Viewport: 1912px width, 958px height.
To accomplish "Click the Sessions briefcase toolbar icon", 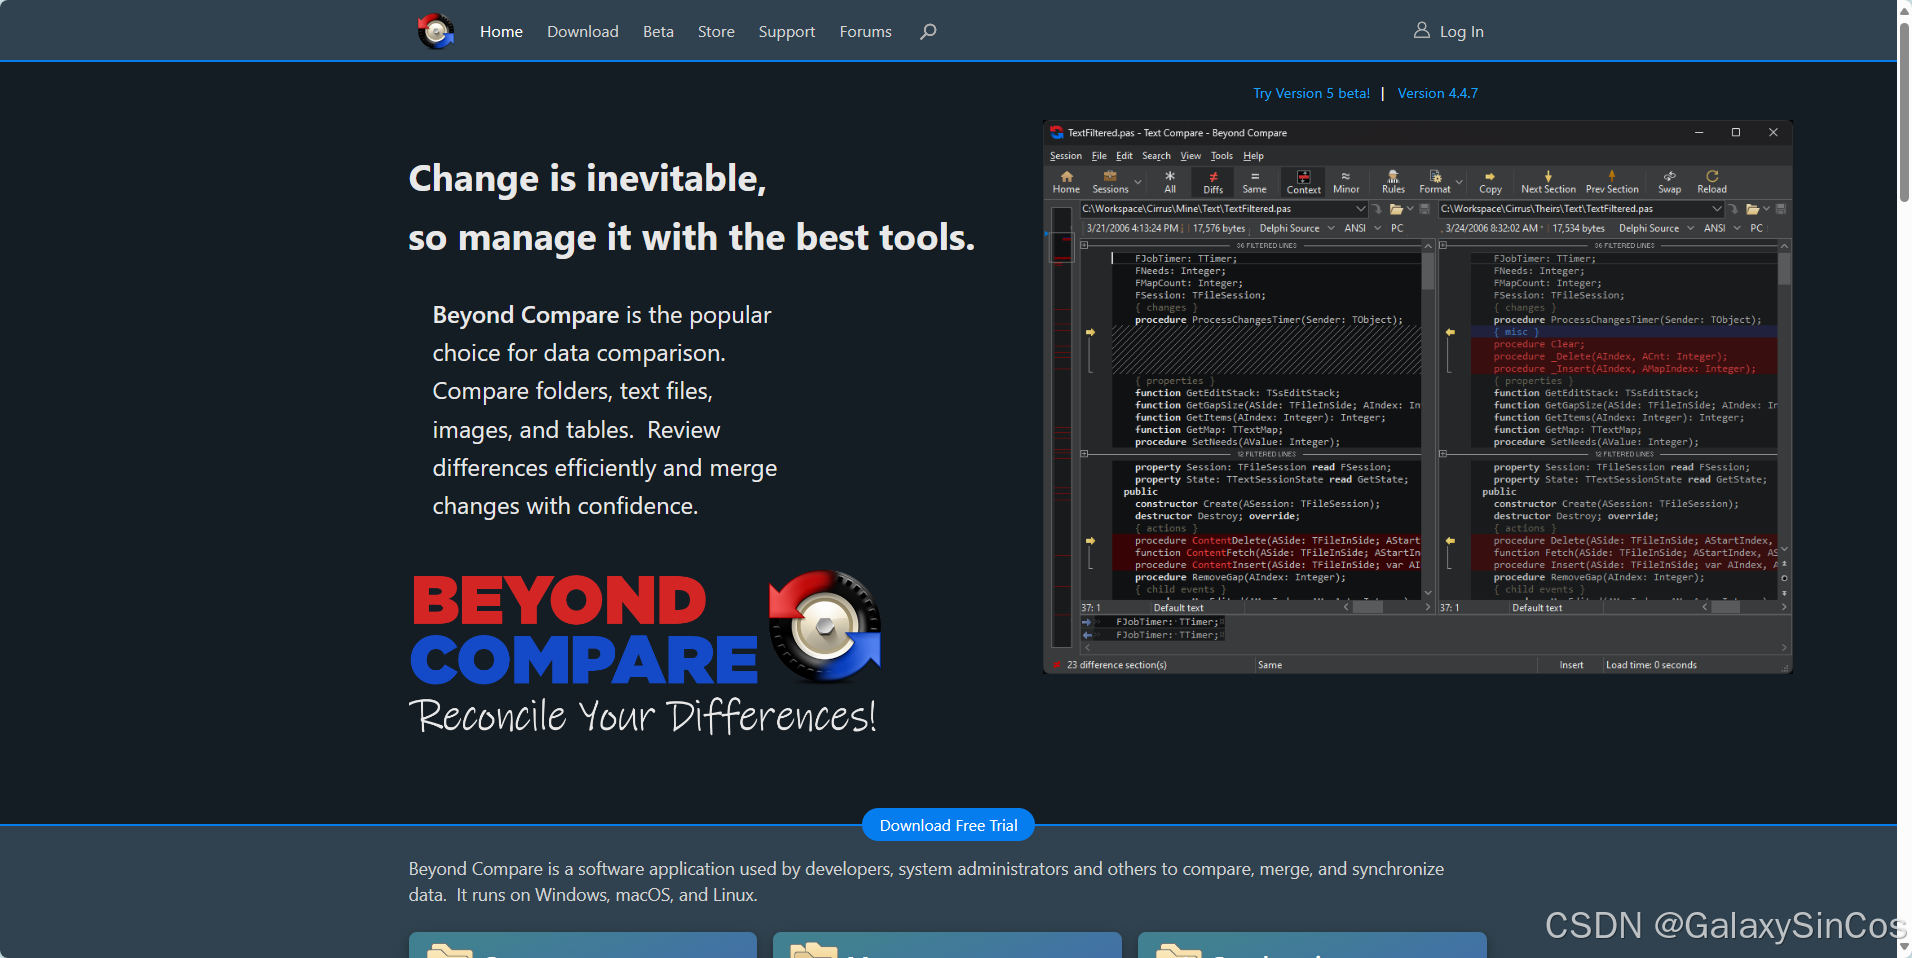I will click(x=1110, y=176).
